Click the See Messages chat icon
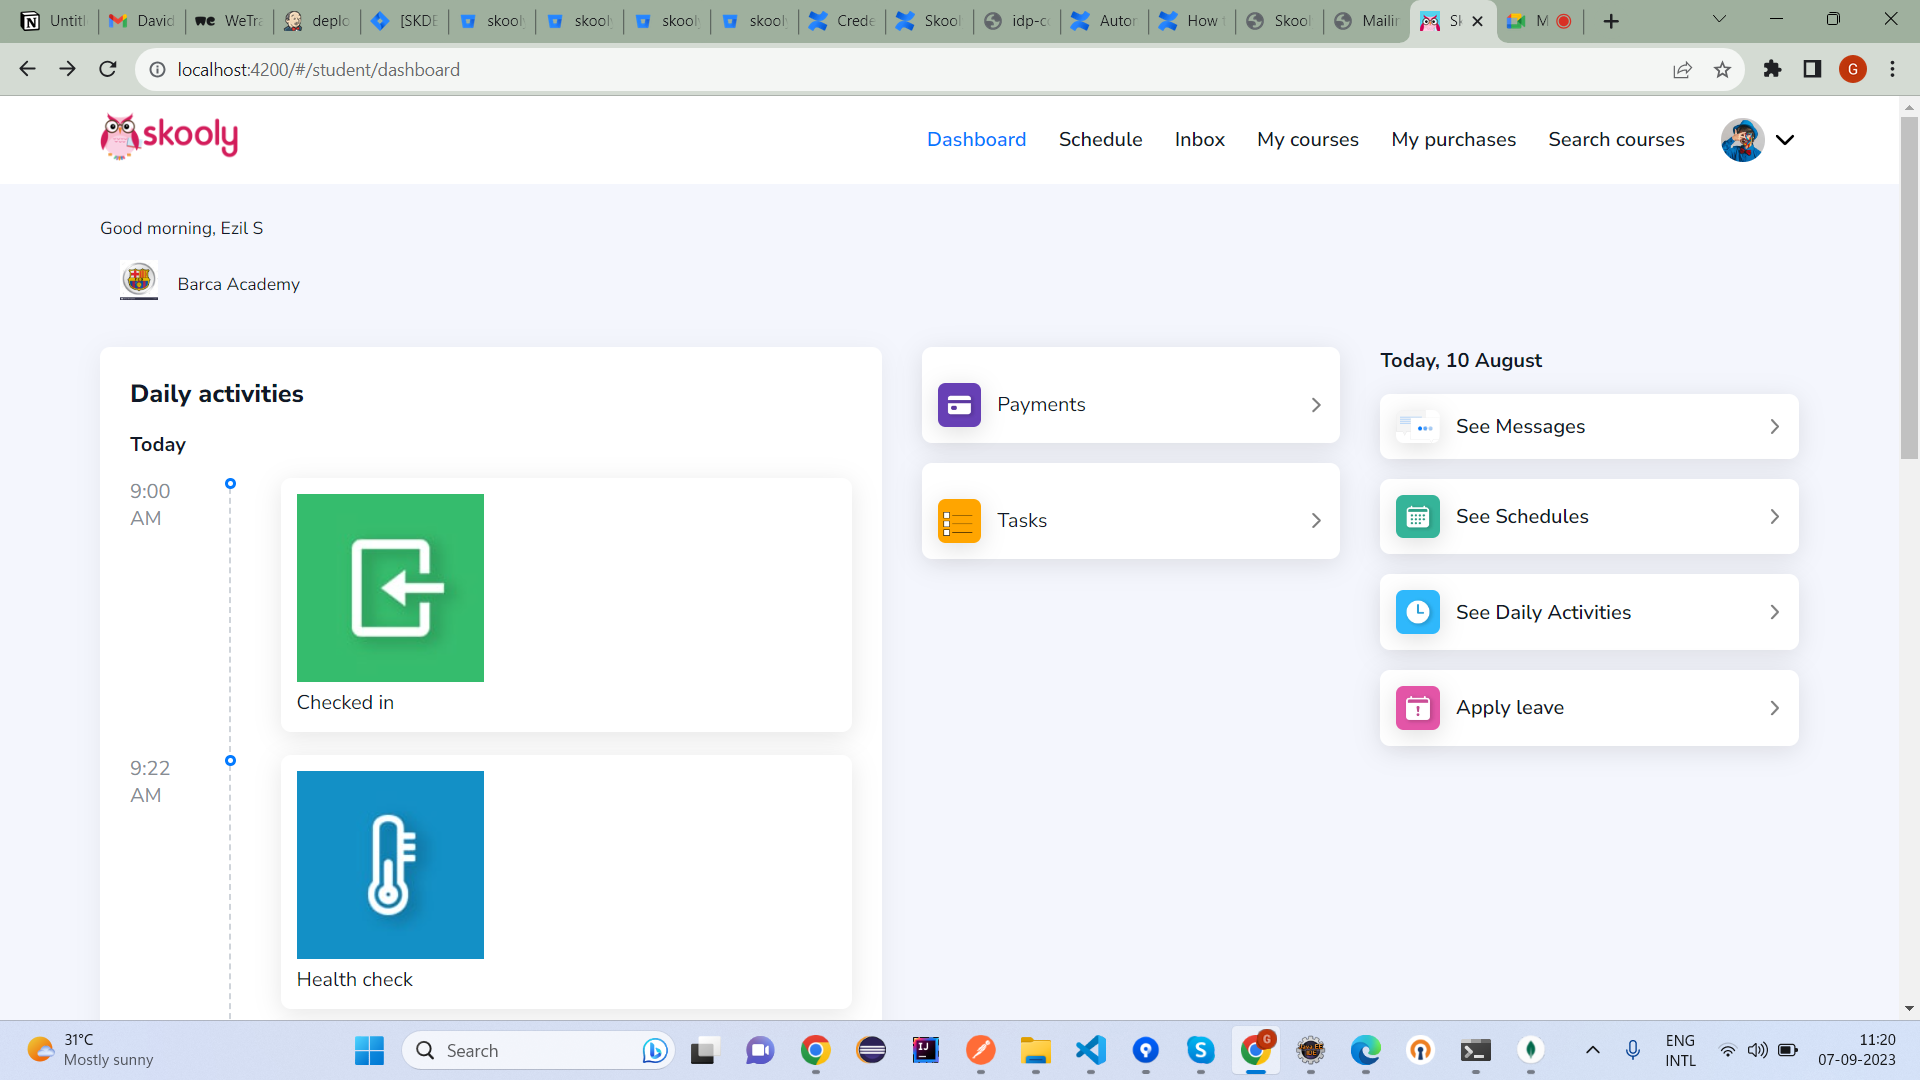 click(x=1417, y=427)
